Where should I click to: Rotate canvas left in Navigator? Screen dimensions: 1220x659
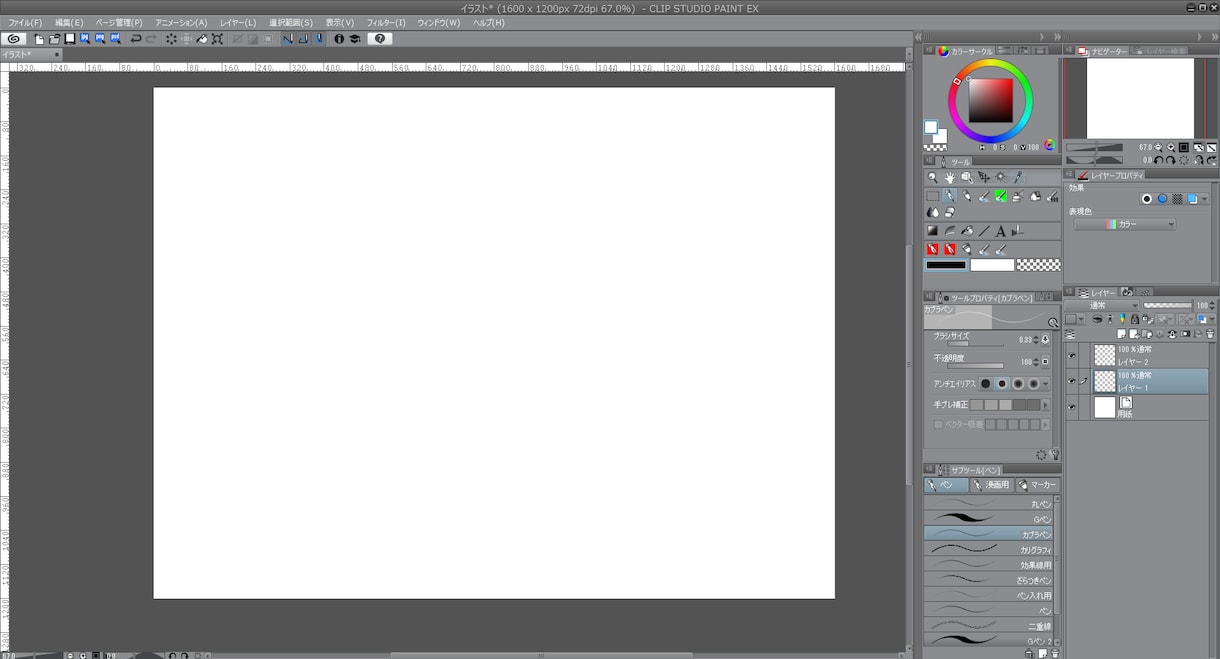[x=1159, y=160]
